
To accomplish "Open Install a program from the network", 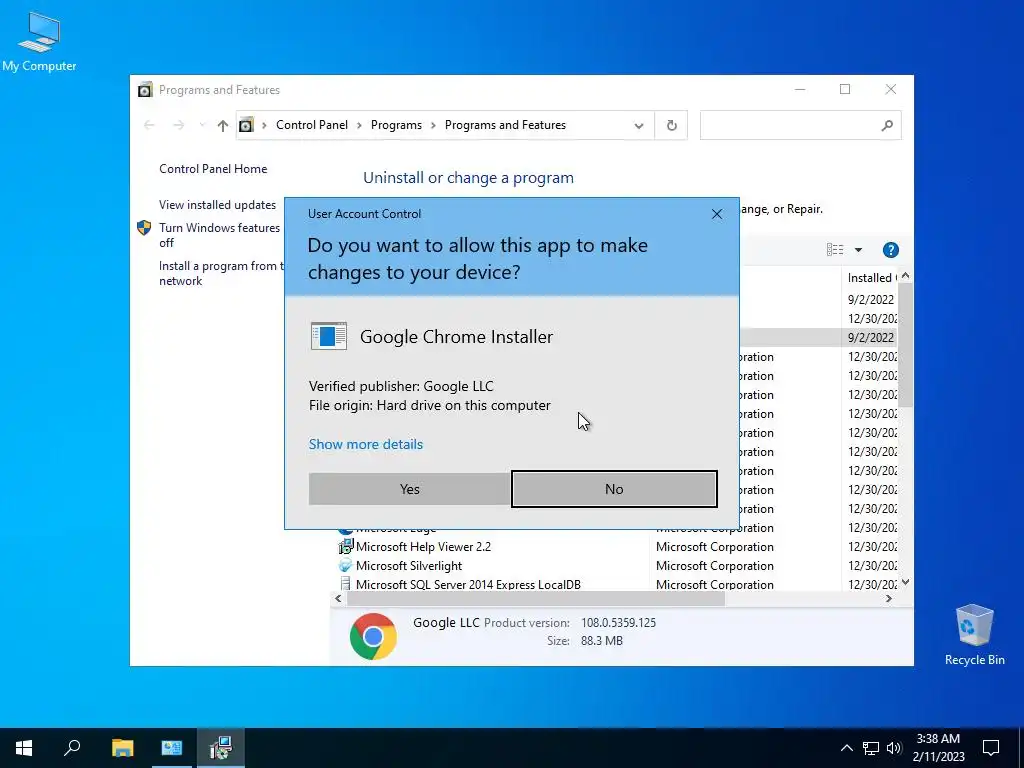I will [x=221, y=274].
